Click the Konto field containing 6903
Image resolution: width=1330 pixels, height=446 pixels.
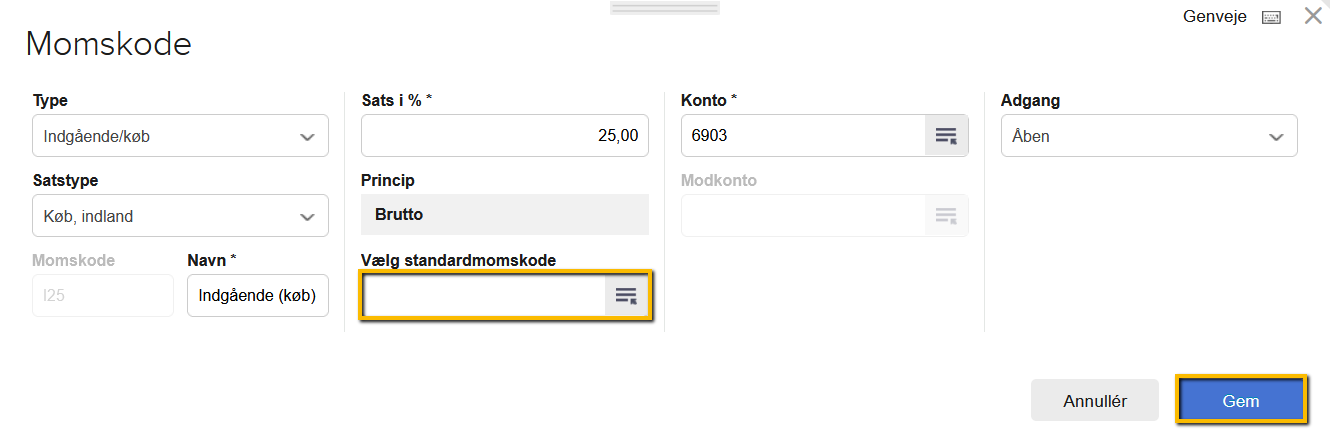(x=802, y=135)
